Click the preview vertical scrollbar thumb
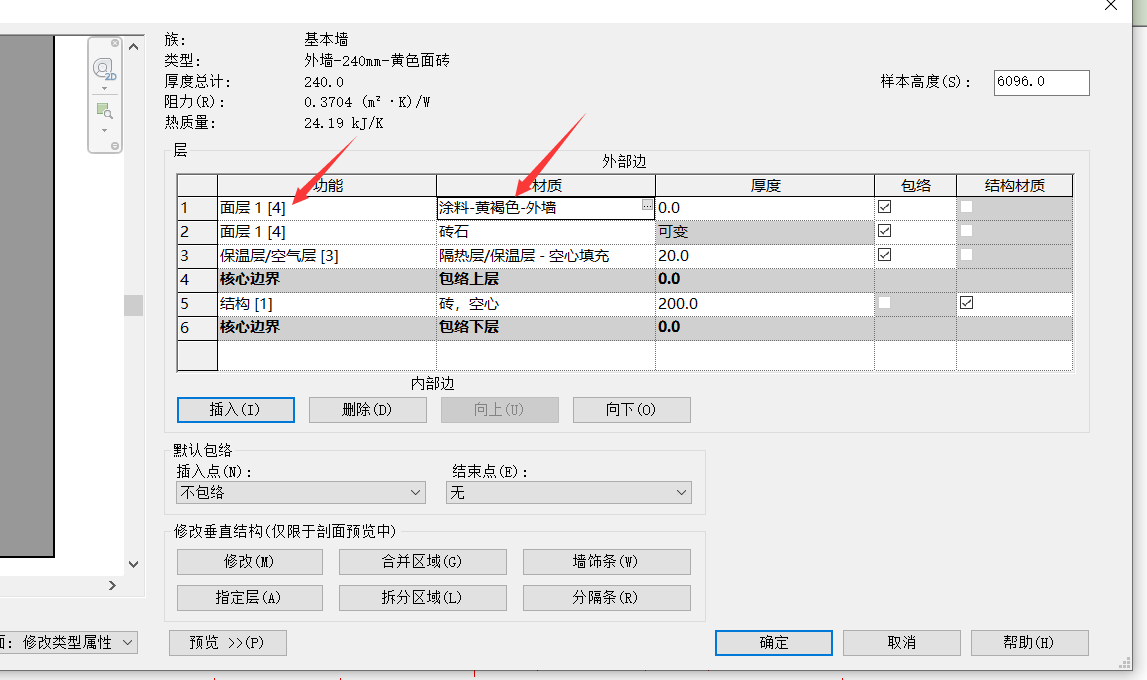1147x680 pixels. (133, 305)
